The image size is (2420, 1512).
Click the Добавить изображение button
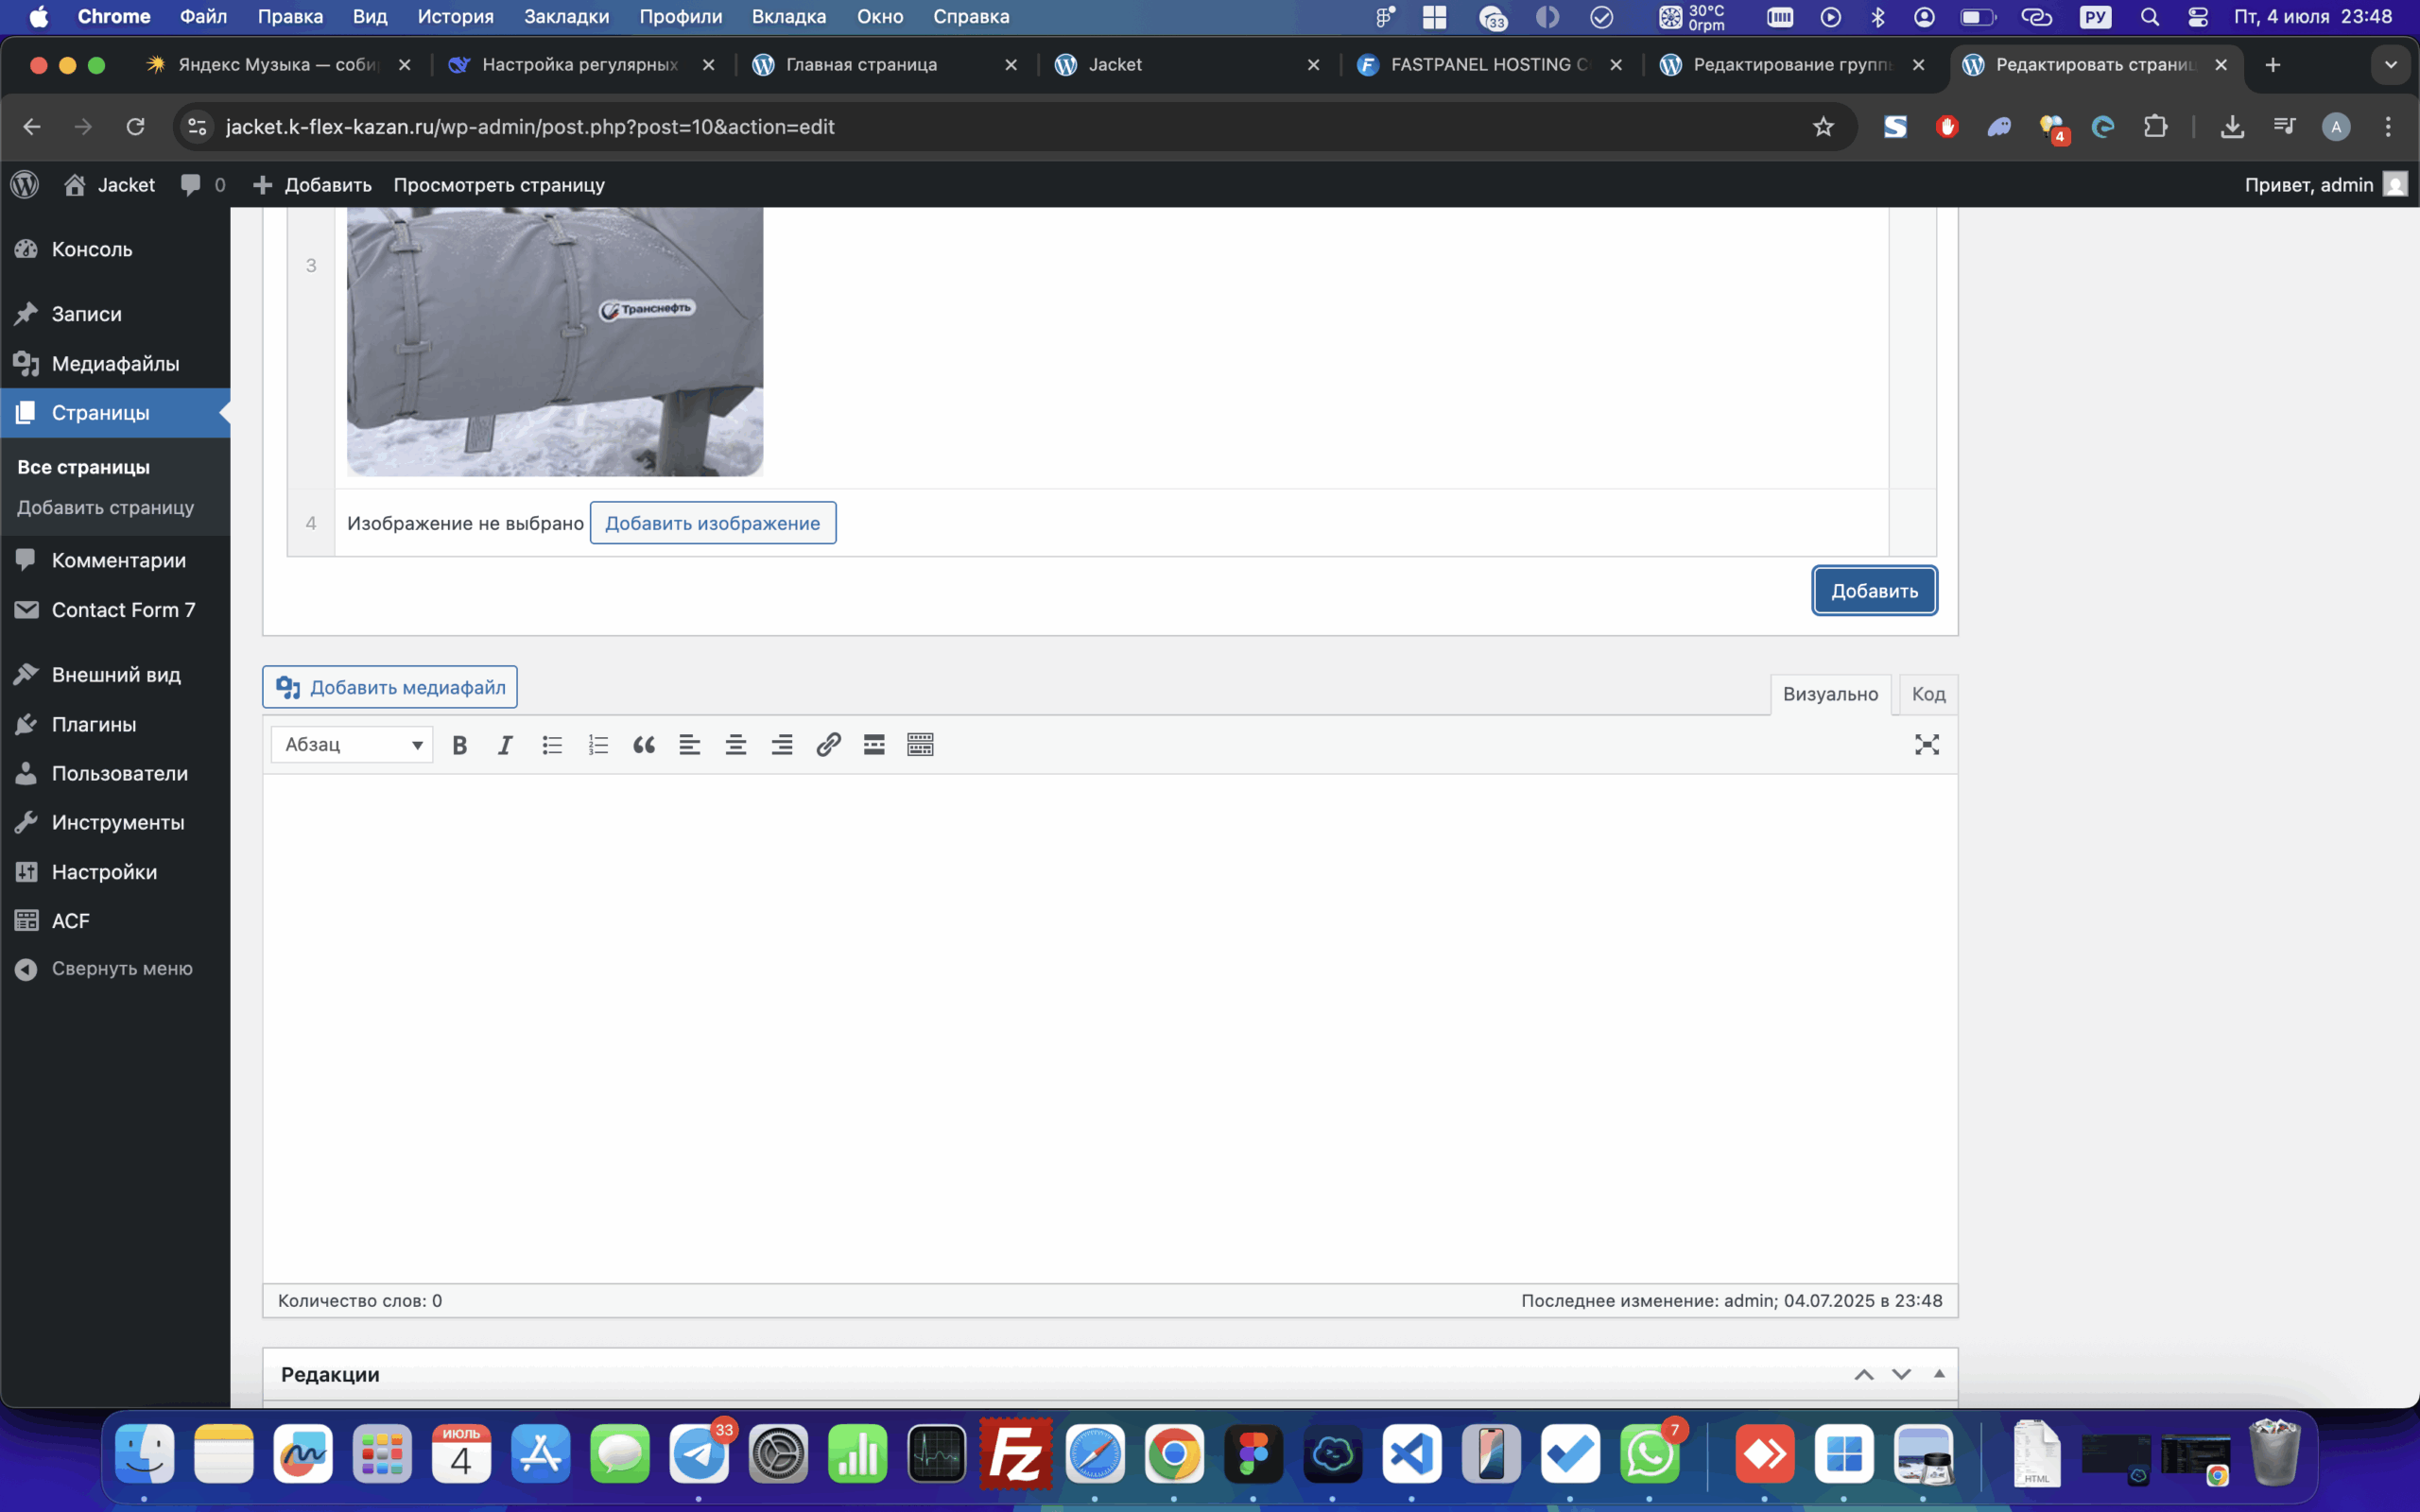coord(712,523)
